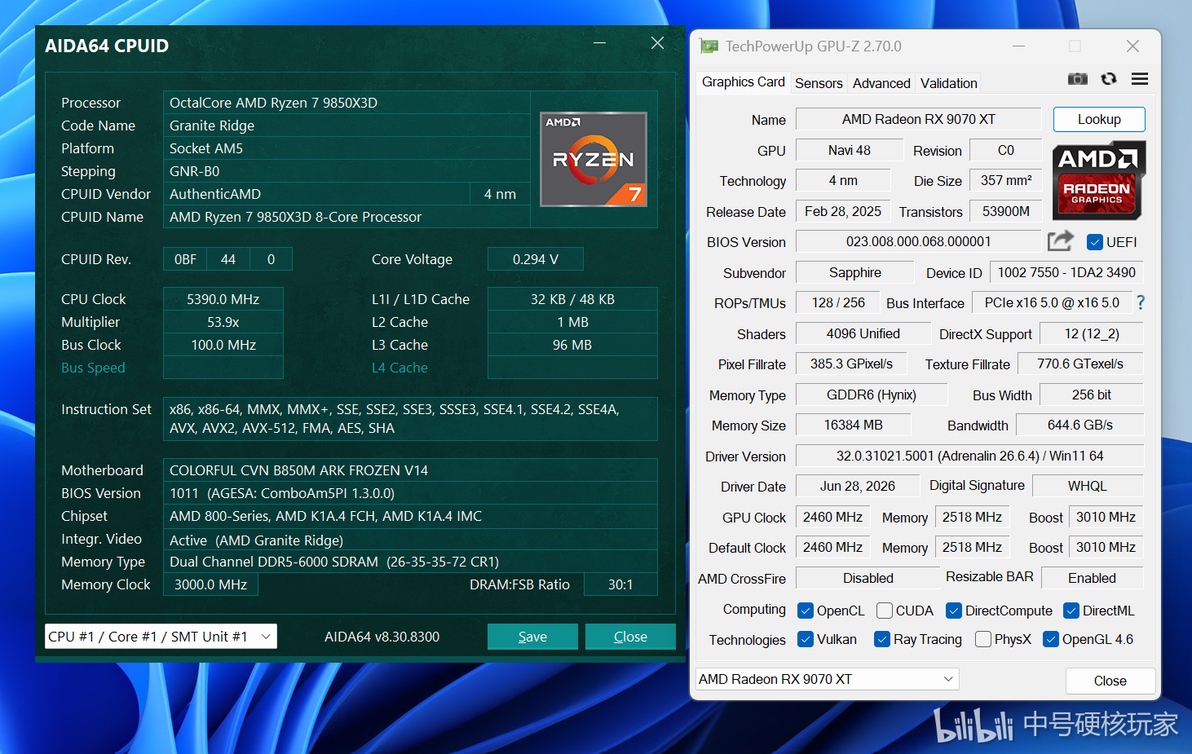Image resolution: width=1192 pixels, height=754 pixels.
Task: Click the Multiplier 53.9x value
Action: (x=223, y=322)
